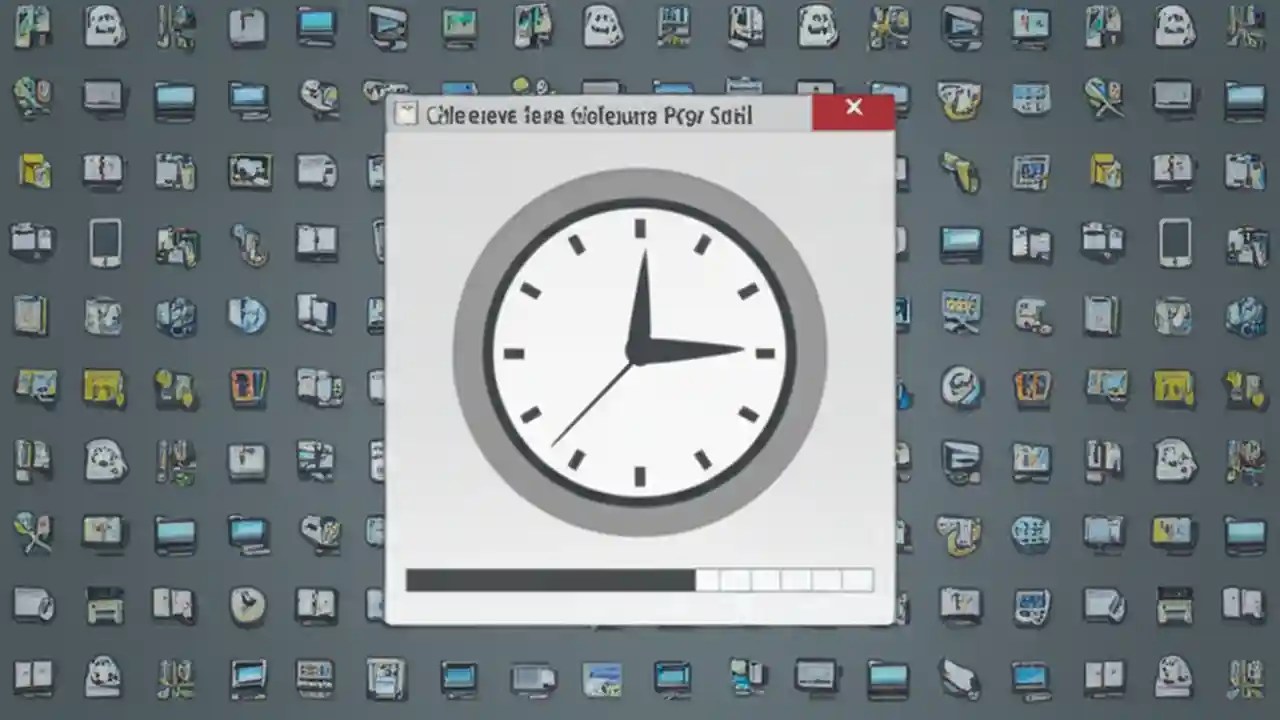This screenshot has width=1280, height=720.
Task: Close the loading dialog with the red X
Action: [x=854, y=107]
